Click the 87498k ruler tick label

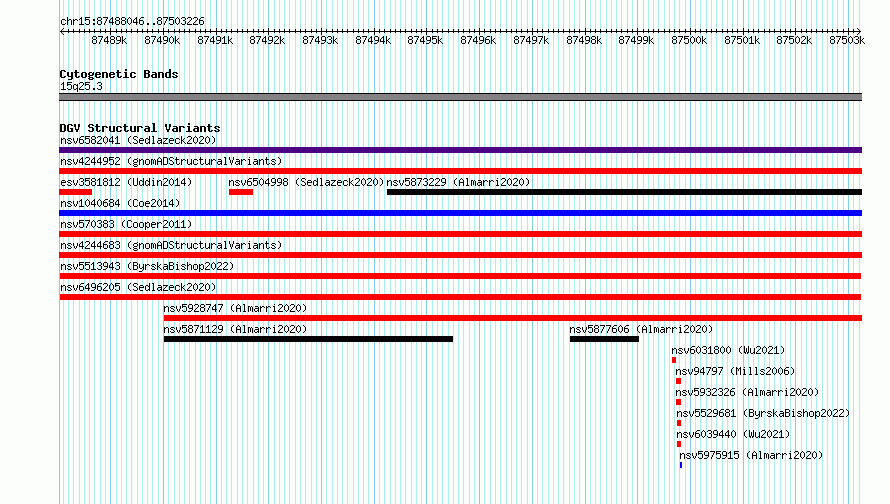(584, 40)
